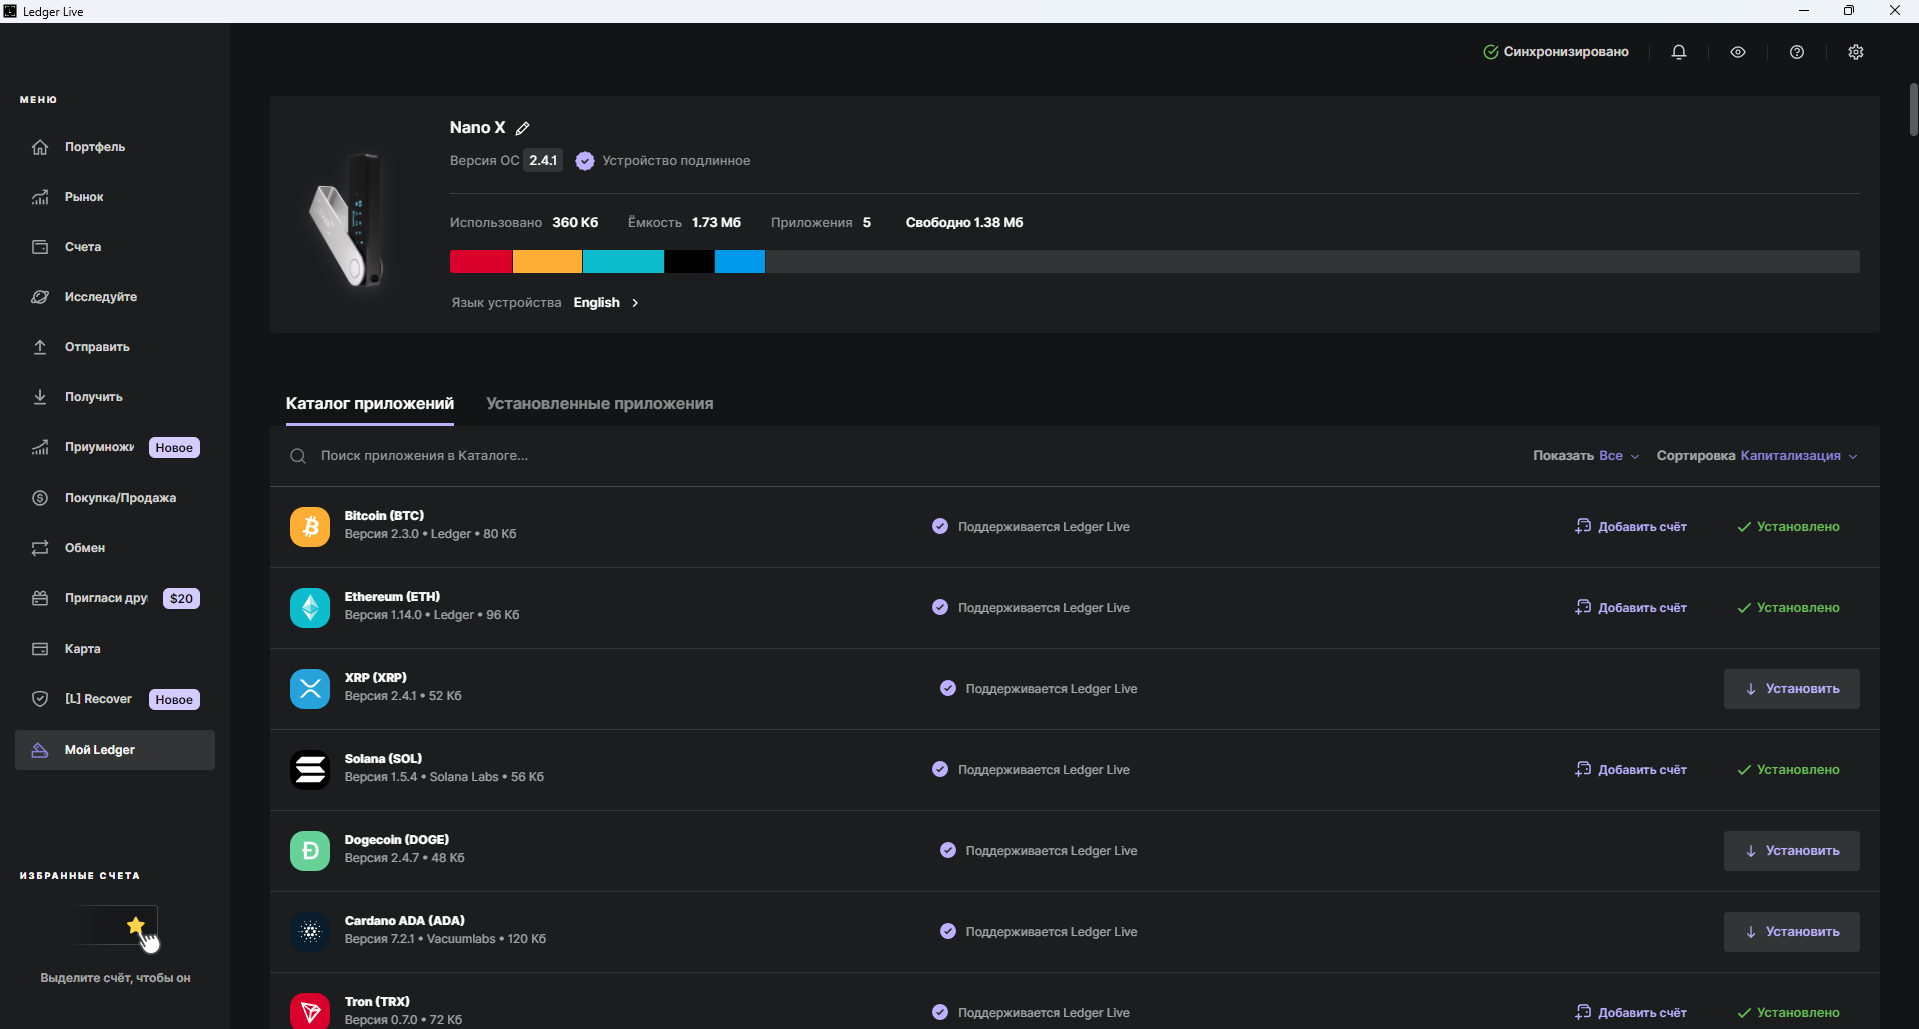Add account for Bitcoin

(1631, 527)
